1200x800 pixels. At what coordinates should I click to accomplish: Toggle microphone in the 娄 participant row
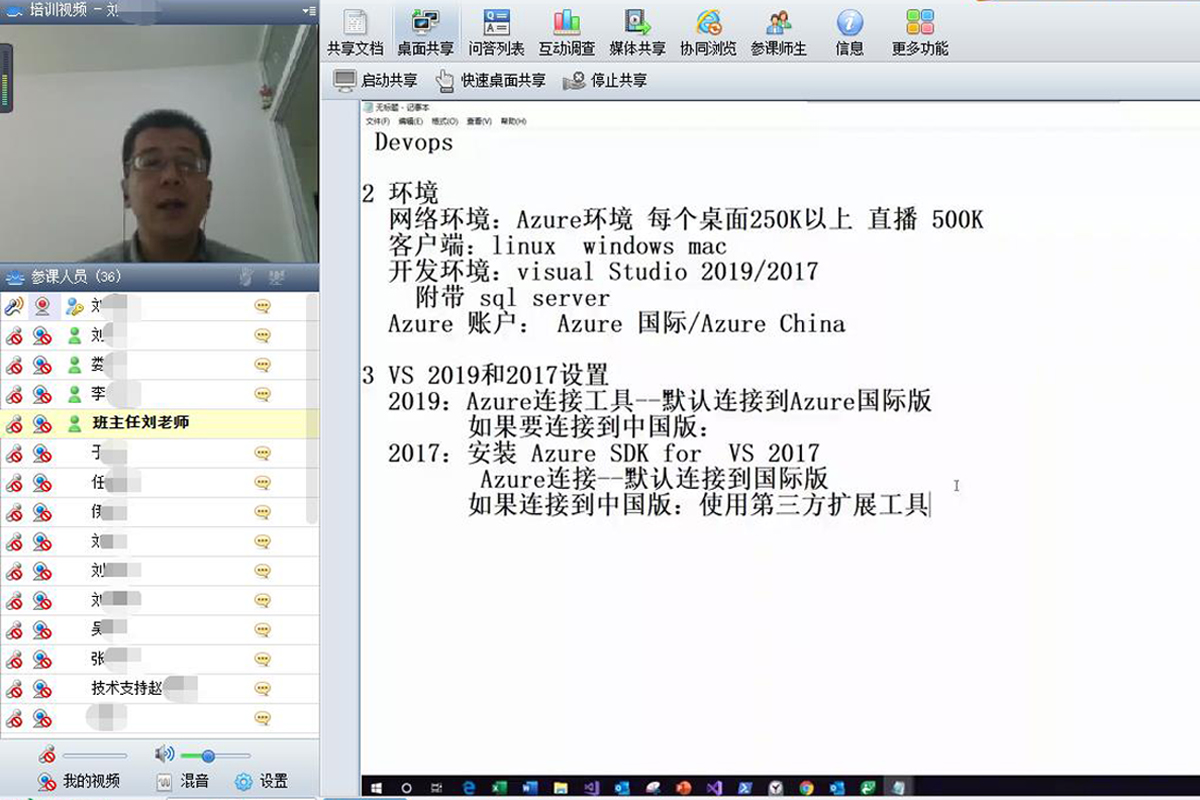14,365
